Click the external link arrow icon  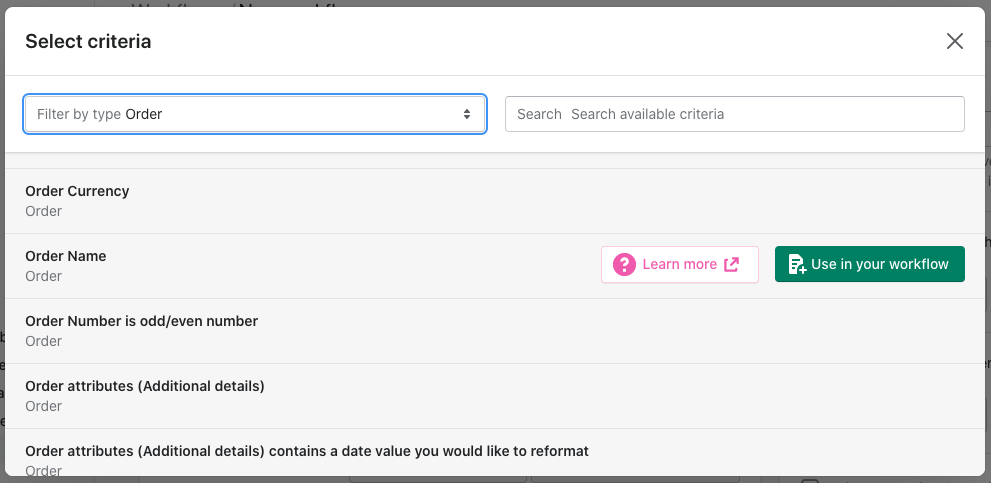(732, 264)
